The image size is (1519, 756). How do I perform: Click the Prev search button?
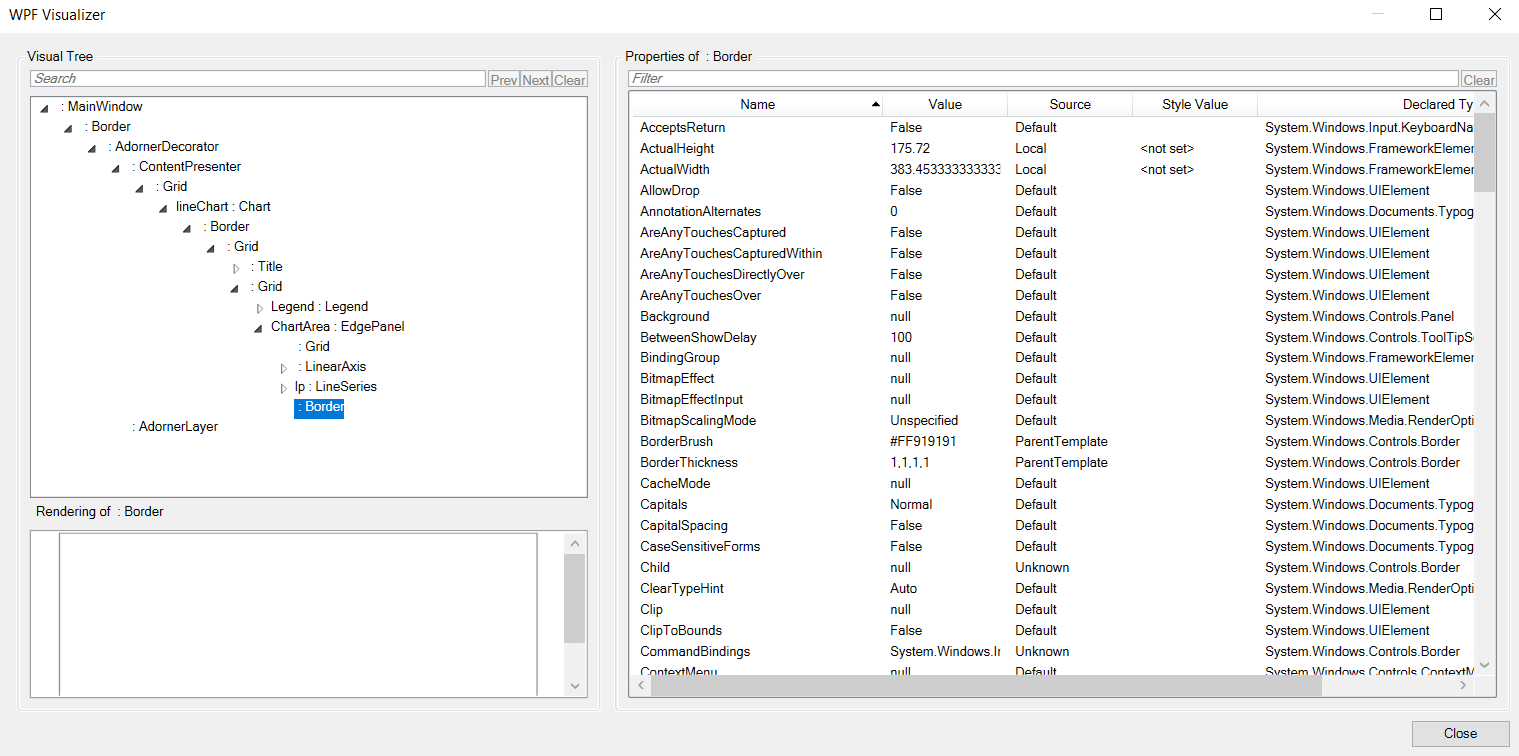pyautogui.click(x=503, y=79)
